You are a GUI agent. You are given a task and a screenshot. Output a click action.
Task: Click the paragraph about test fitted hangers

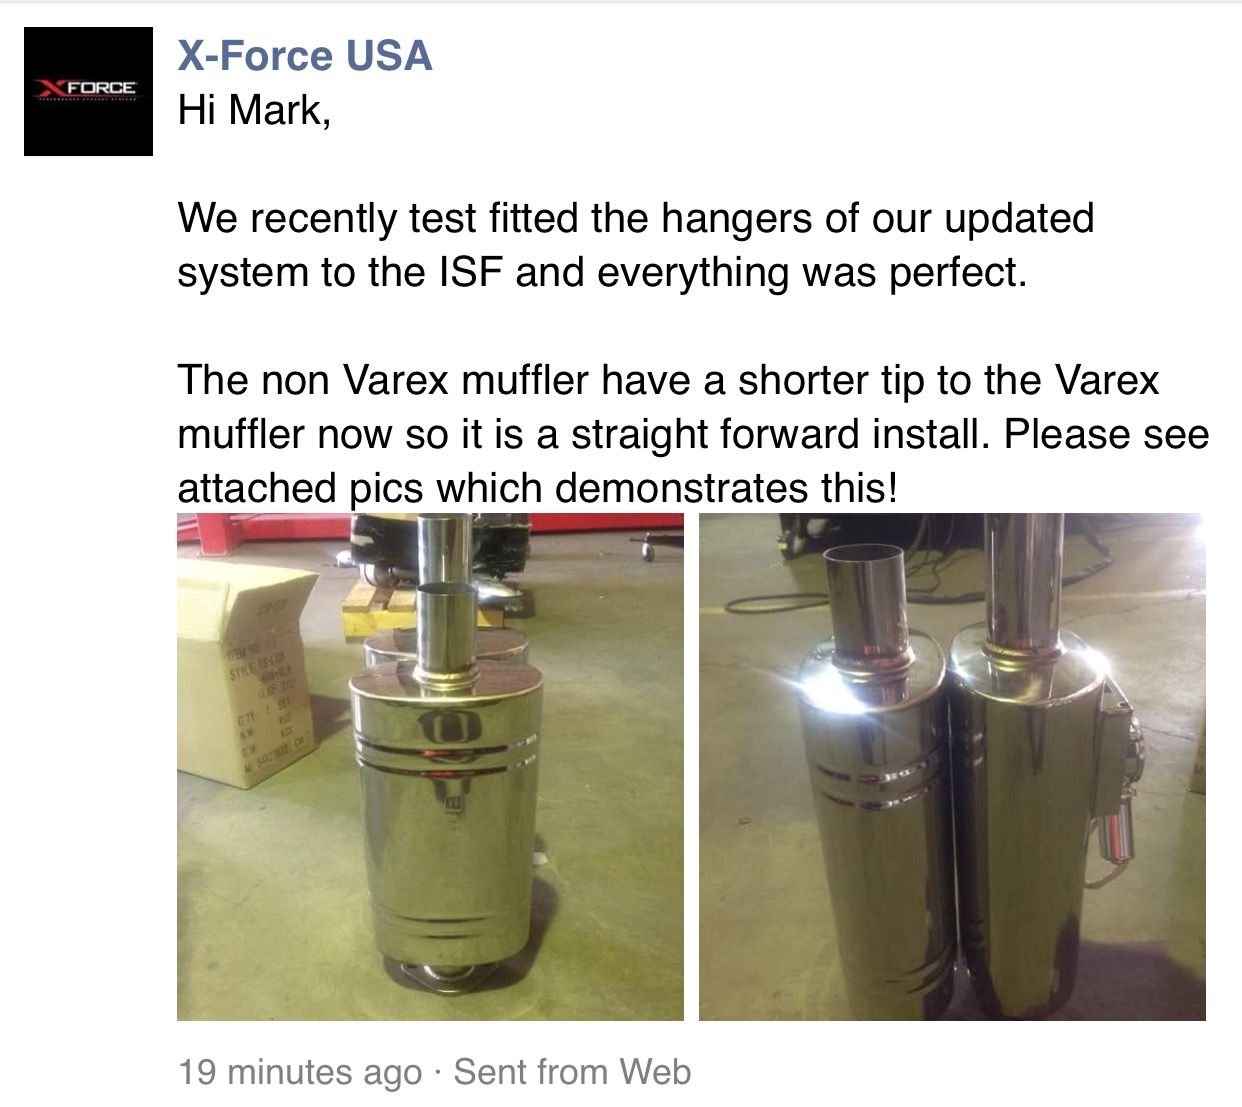pos(636,245)
